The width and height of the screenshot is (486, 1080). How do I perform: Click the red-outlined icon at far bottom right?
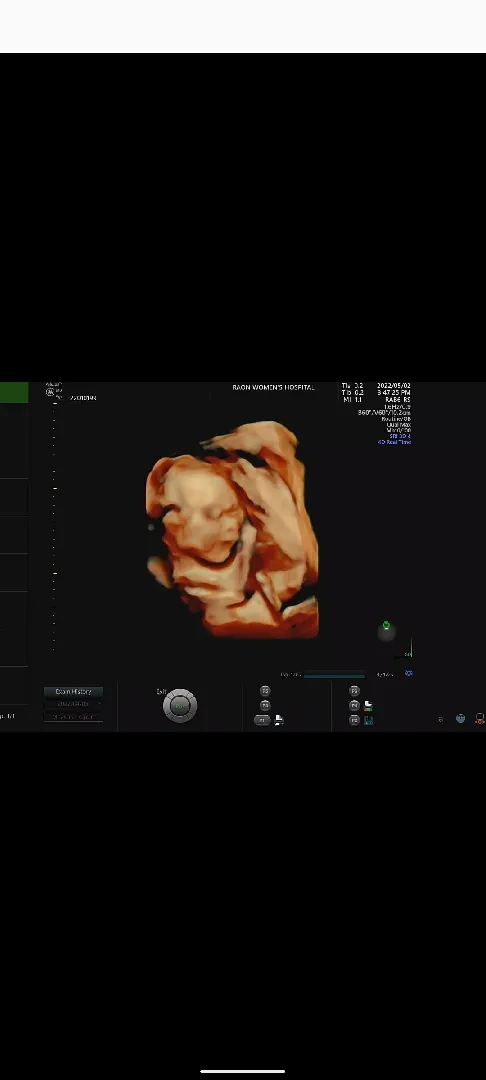(x=480, y=718)
